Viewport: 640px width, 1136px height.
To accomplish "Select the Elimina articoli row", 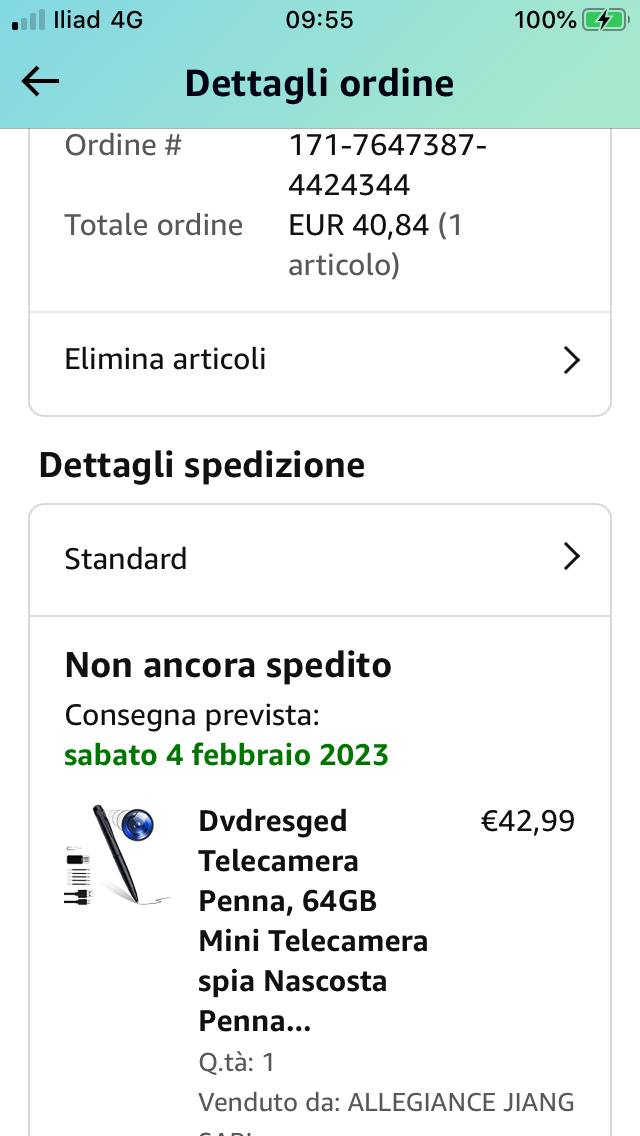I will coord(320,359).
